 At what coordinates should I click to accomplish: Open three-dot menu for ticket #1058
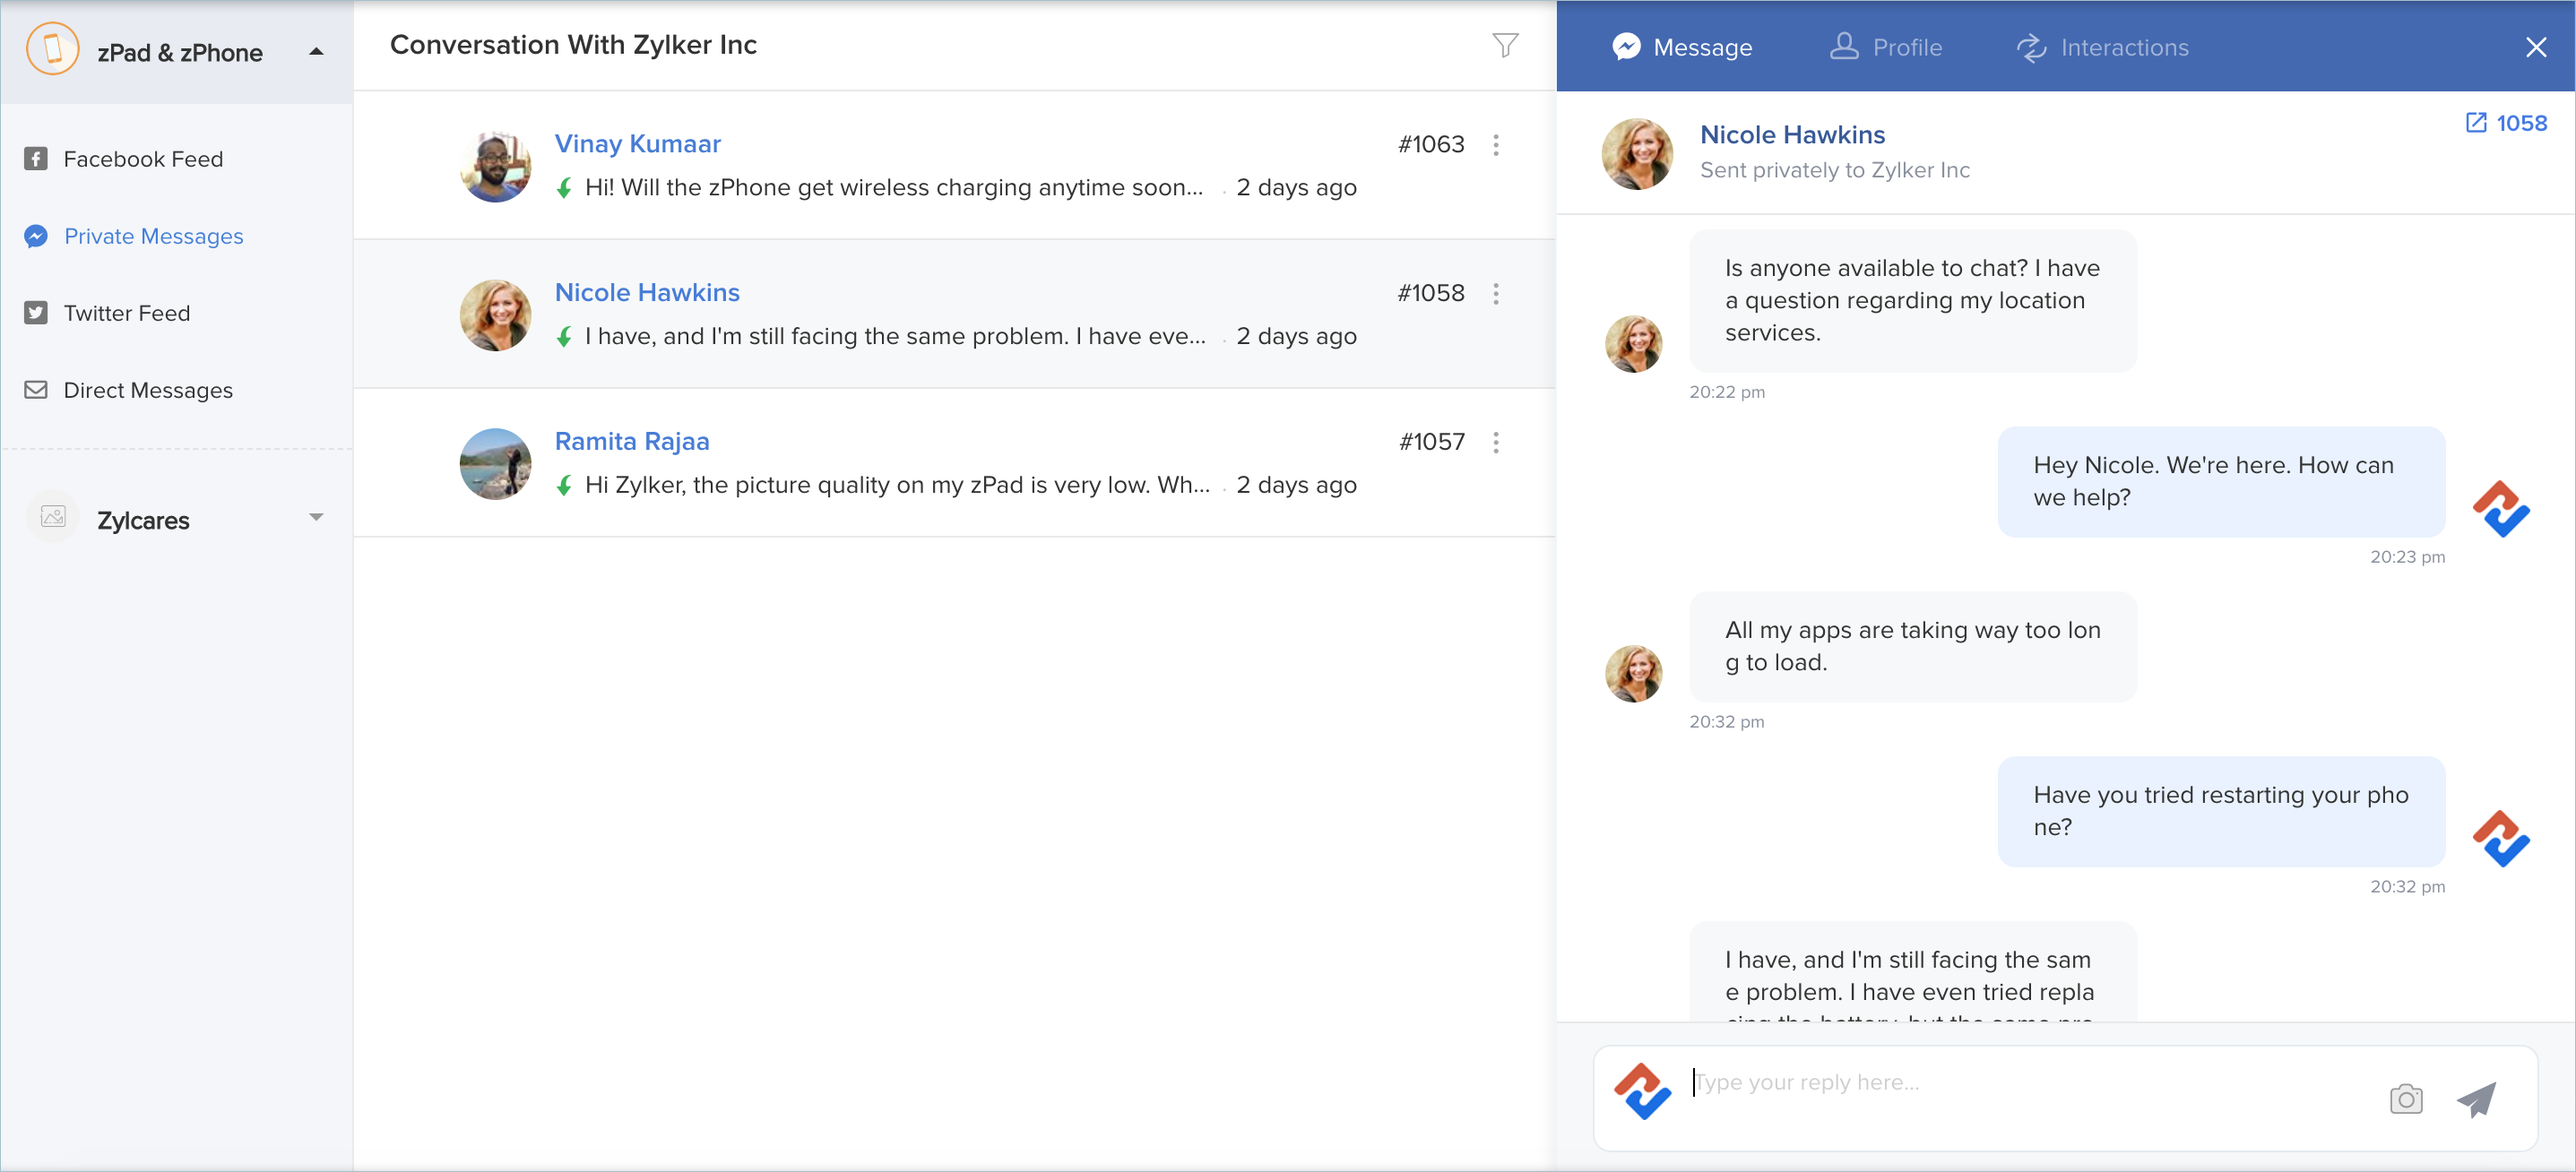coord(1496,294)
